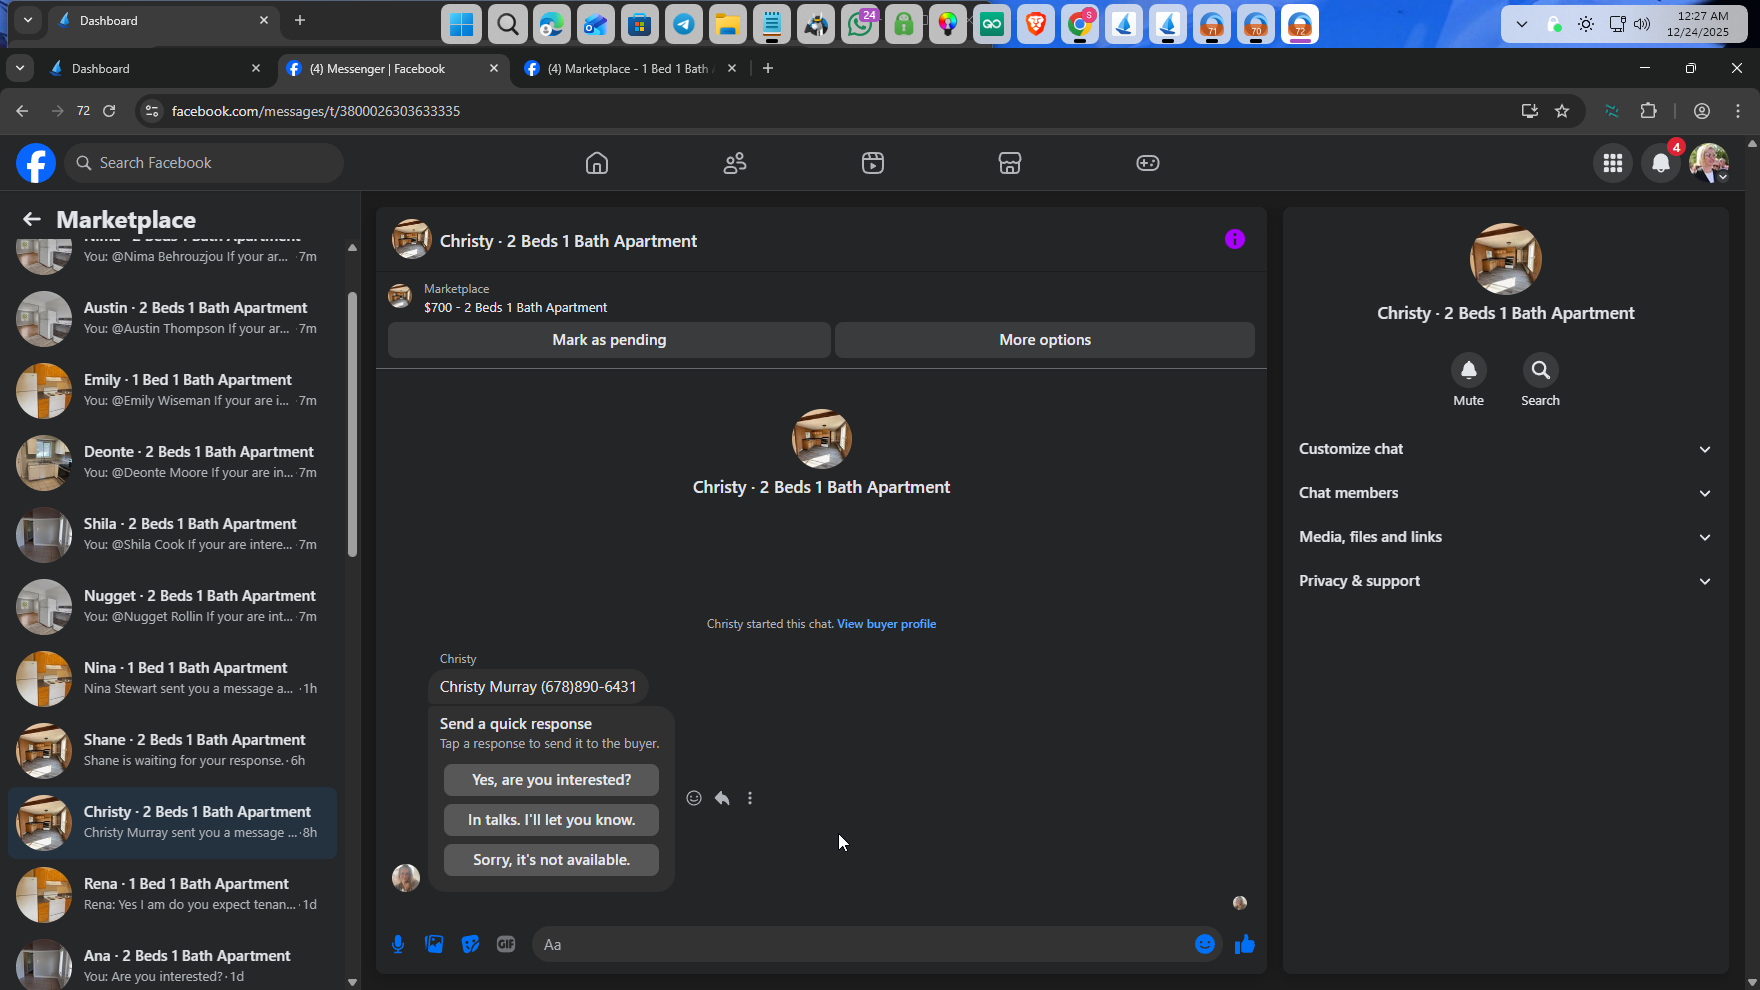This screenshot has height=990, width=1760.
Task: Open the Friends icon in the top navigation
Action: [x=735, y=163]
